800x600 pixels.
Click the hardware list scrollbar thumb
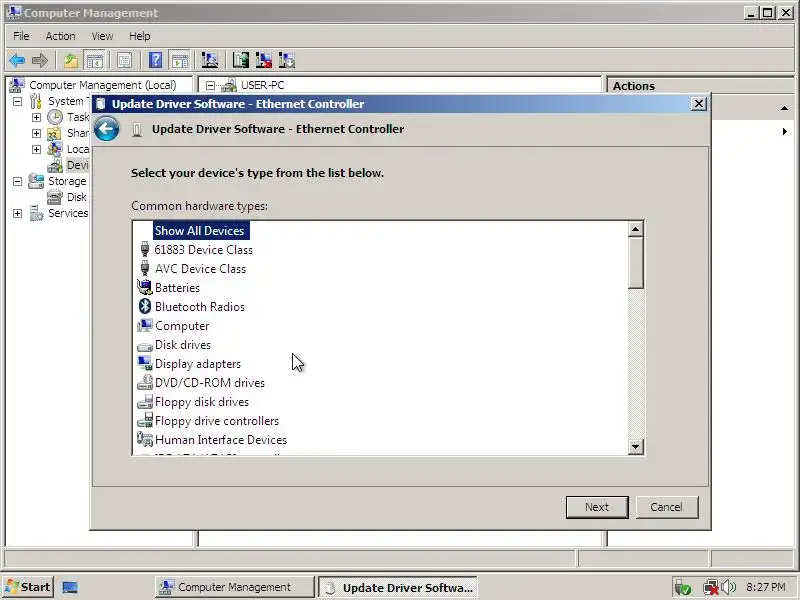pos(635,263)
